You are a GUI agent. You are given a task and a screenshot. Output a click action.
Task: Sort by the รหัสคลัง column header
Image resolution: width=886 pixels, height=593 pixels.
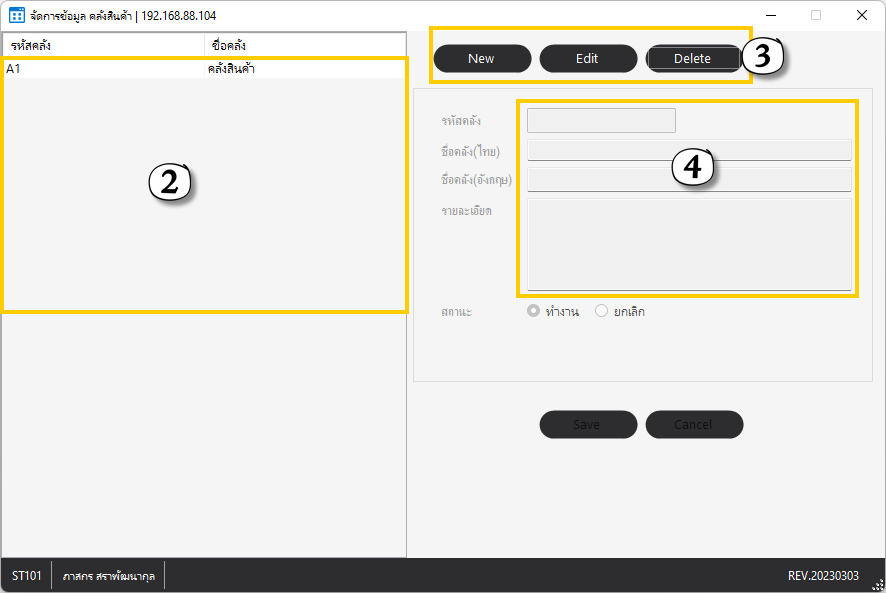103,46
